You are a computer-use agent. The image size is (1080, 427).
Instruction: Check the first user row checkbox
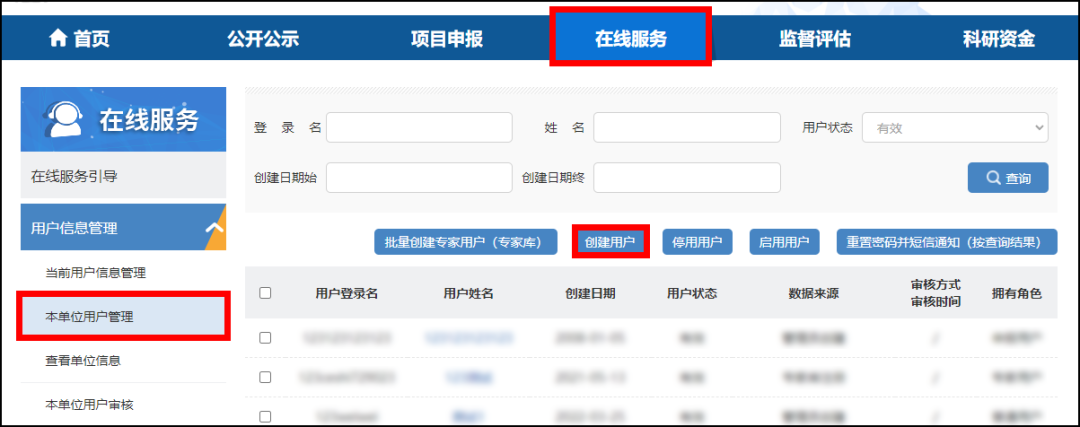point(265,338)
